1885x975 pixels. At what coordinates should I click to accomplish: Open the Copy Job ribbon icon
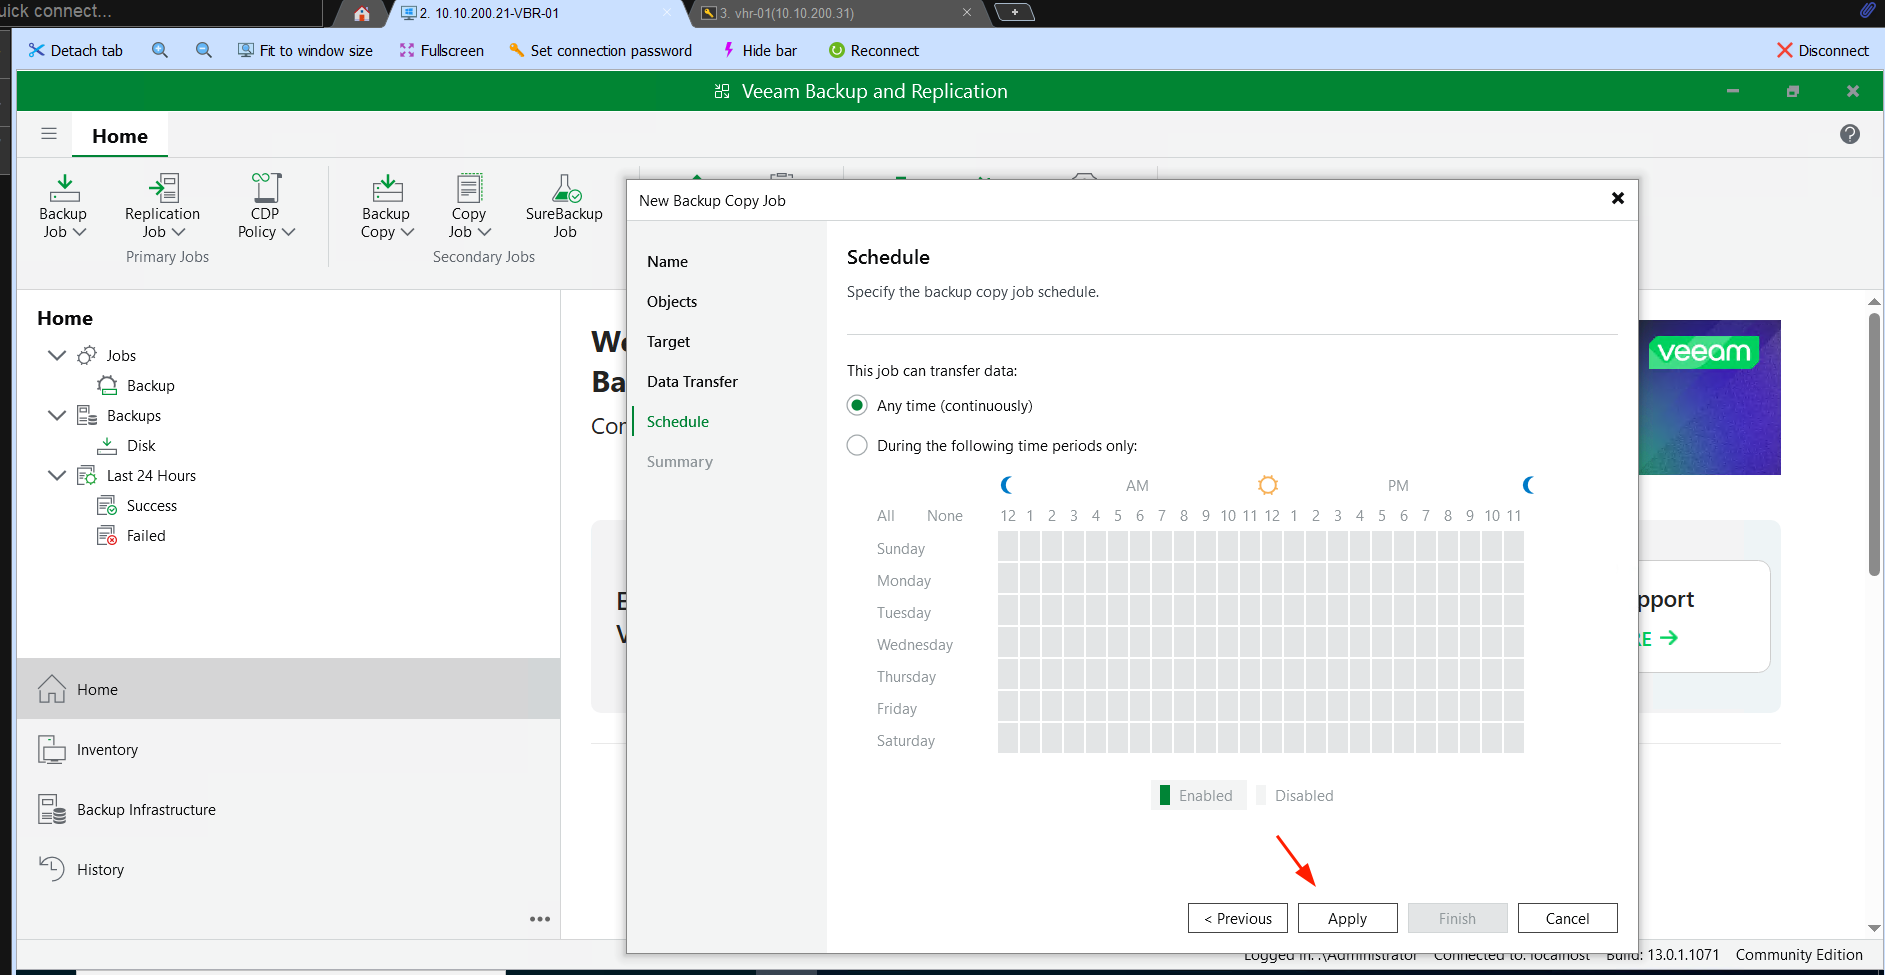[x=469, y=188]
